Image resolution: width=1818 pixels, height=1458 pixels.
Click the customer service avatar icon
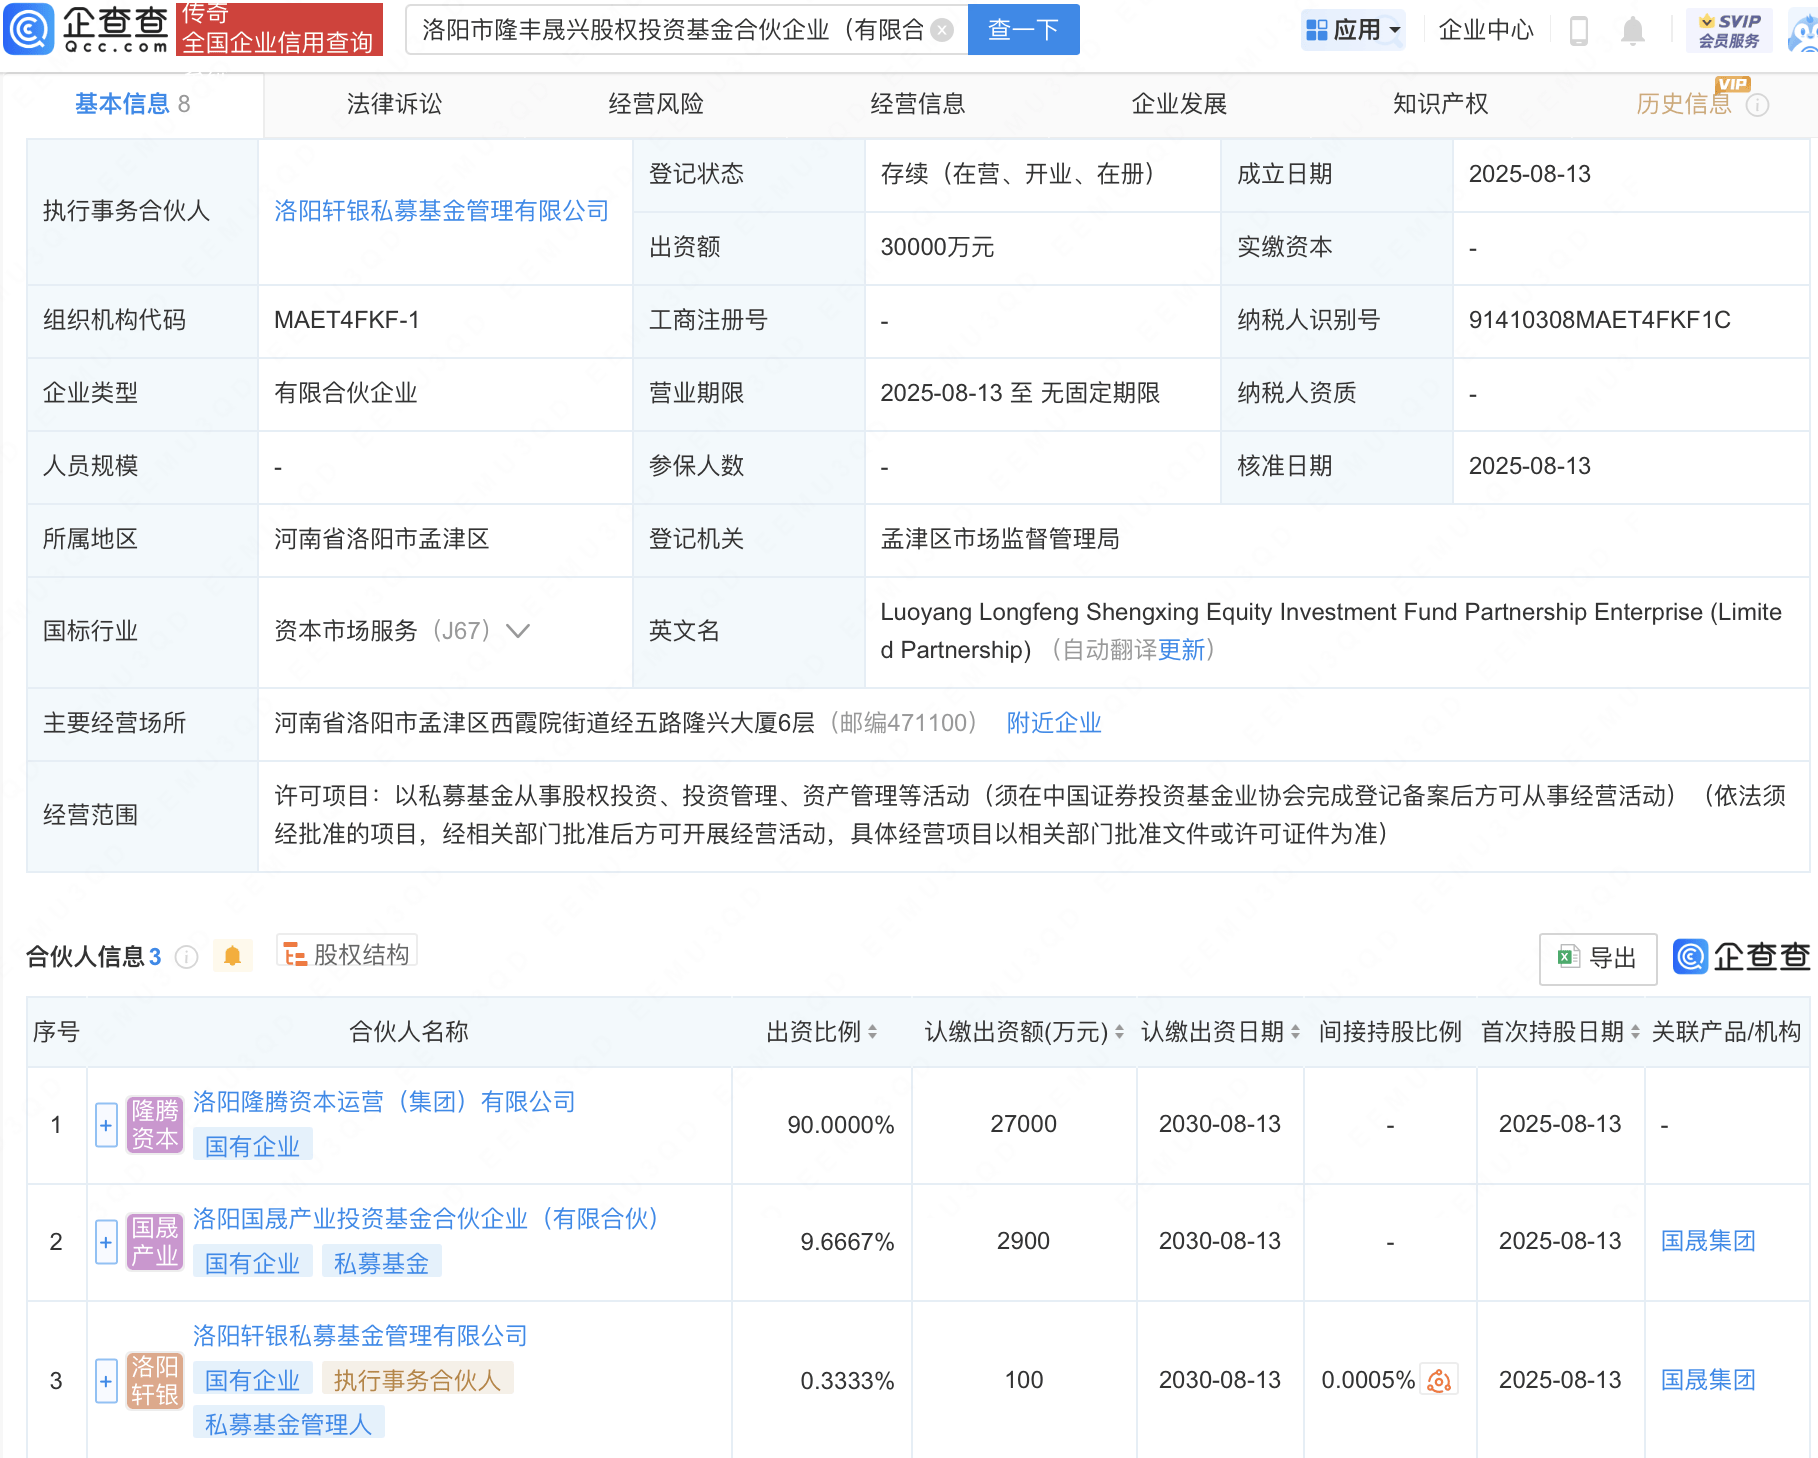click(1803, 30)
